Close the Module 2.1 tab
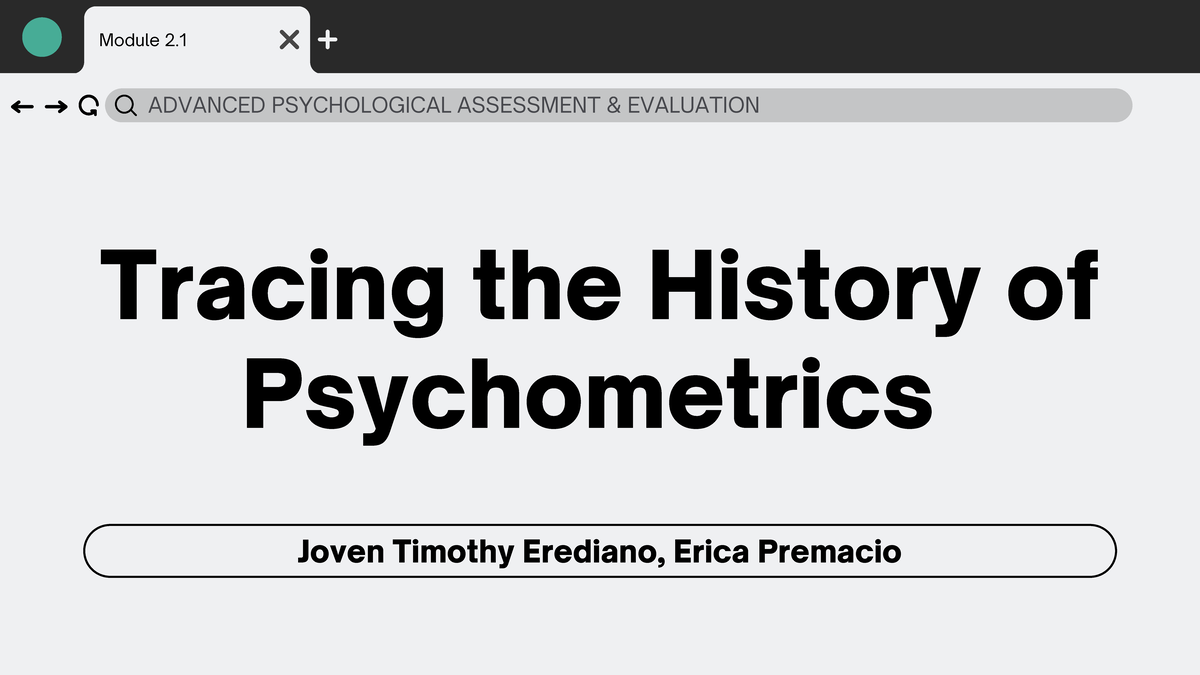This screenshot has height=675, width=1200. click(288, 39)
